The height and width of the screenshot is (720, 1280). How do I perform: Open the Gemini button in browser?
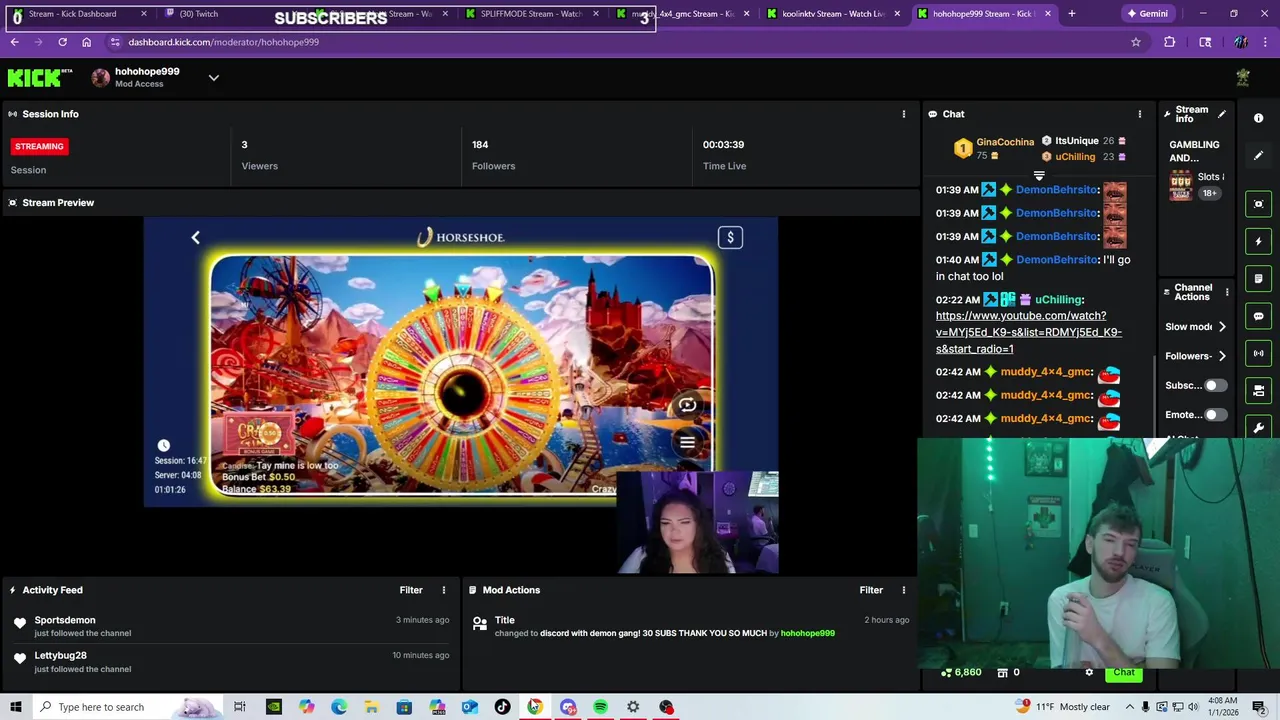click(x=1147, y=14)
